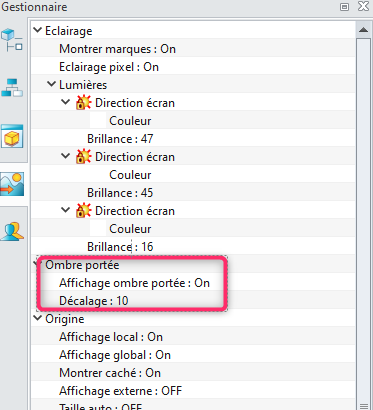Select the first Direction écran light icon
Screen dimensions: 373x410
(83, 102)
